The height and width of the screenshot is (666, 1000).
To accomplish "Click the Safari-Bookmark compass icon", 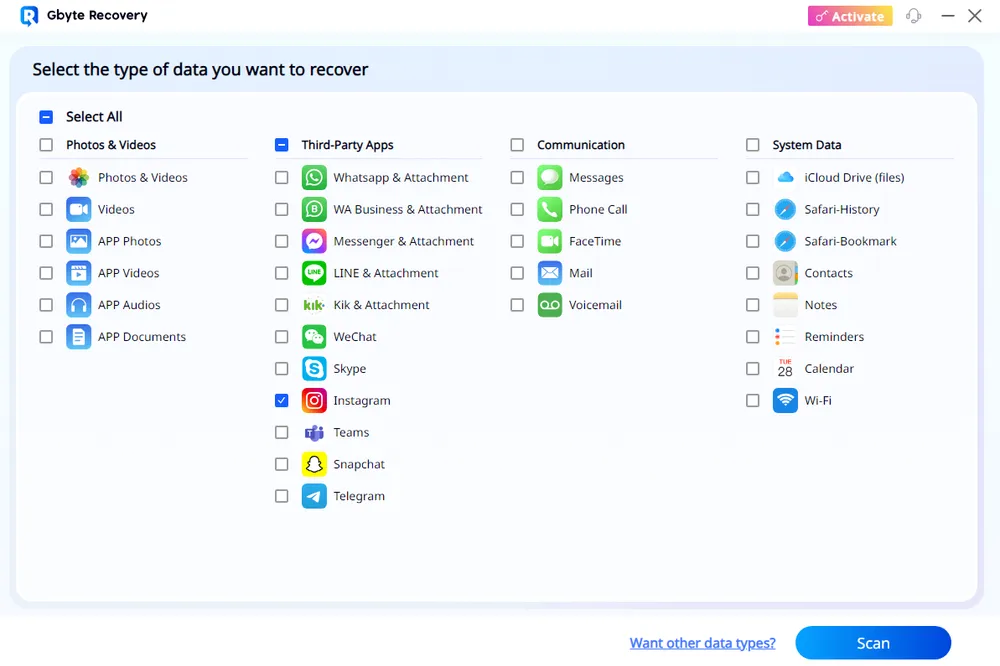I will 785,241.
